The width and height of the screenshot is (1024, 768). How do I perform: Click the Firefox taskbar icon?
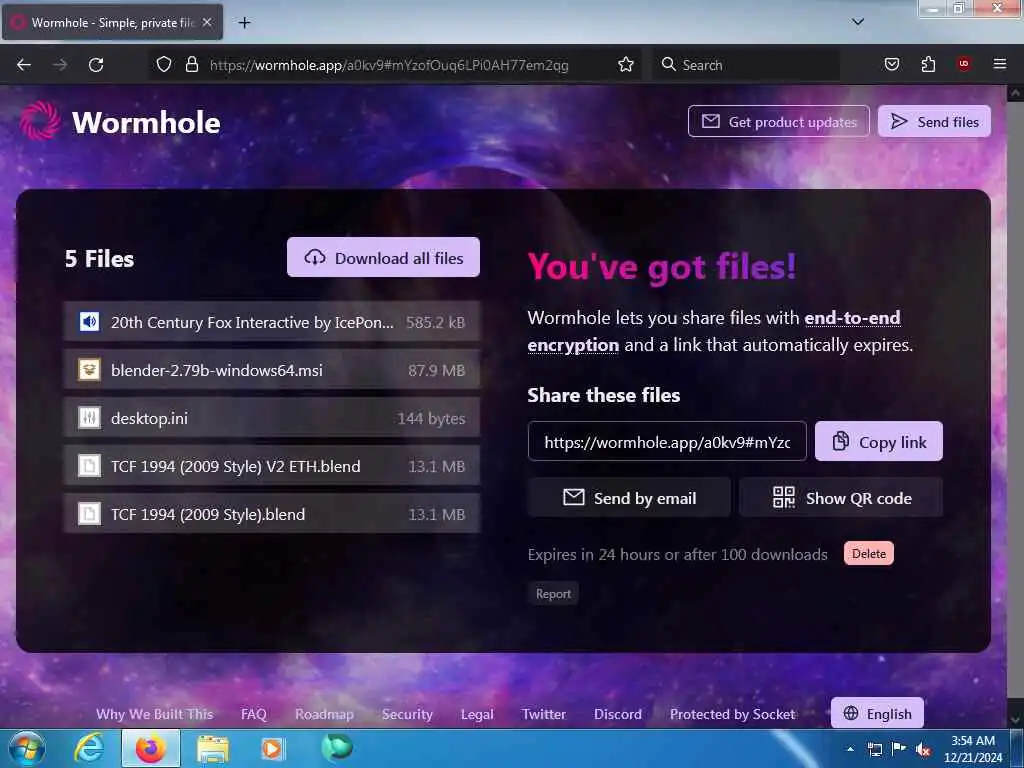[151, 748]
